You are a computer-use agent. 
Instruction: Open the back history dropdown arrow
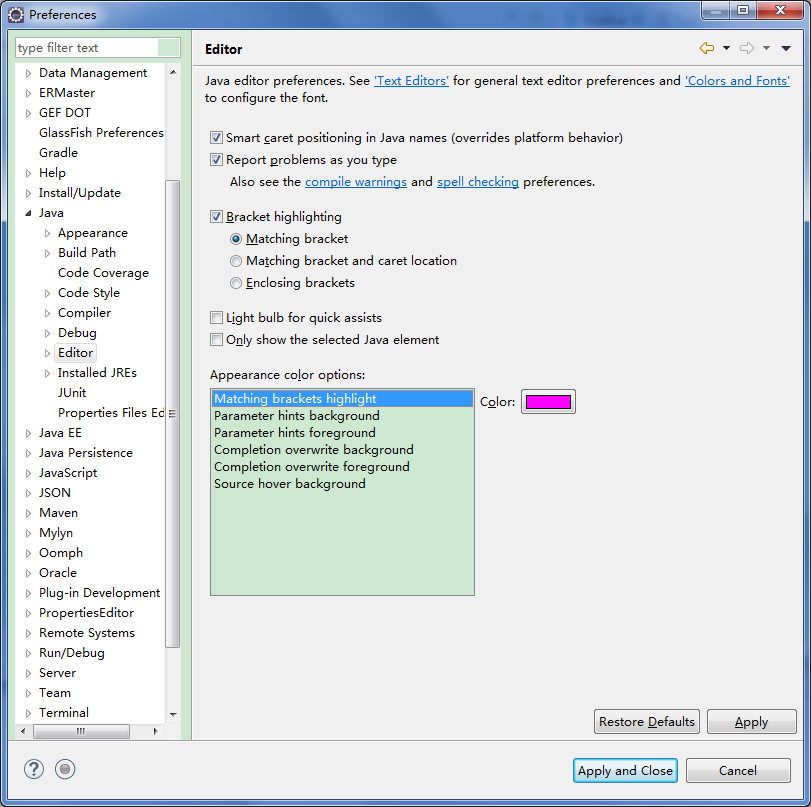(726, 48)
